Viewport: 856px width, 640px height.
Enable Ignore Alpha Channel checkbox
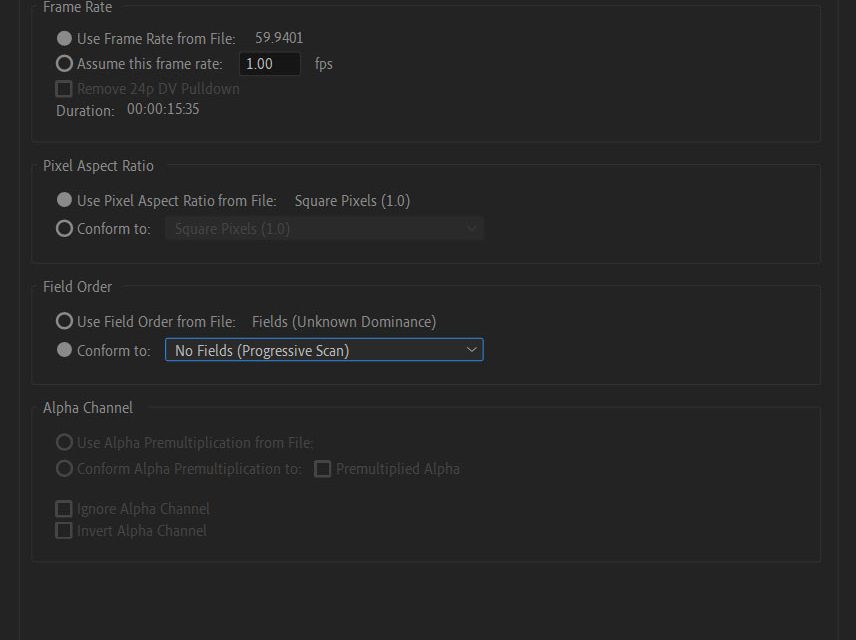pos(64,509)
